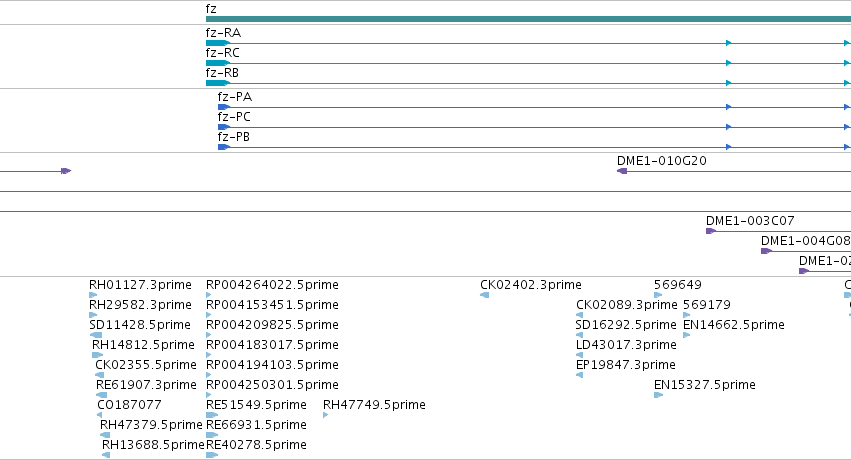Select the RP004194103.5prime label
The width and height of the screenshot is (851, 460).
pos(272,365)
